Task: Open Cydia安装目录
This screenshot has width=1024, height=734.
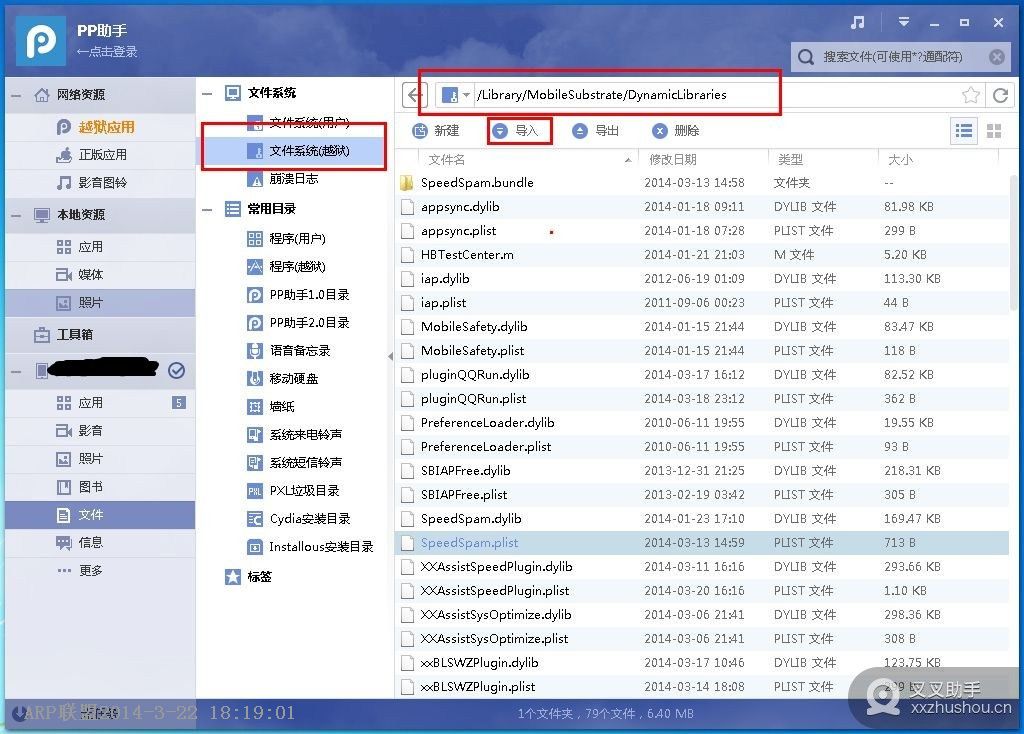Action: [x=298, y=519]
